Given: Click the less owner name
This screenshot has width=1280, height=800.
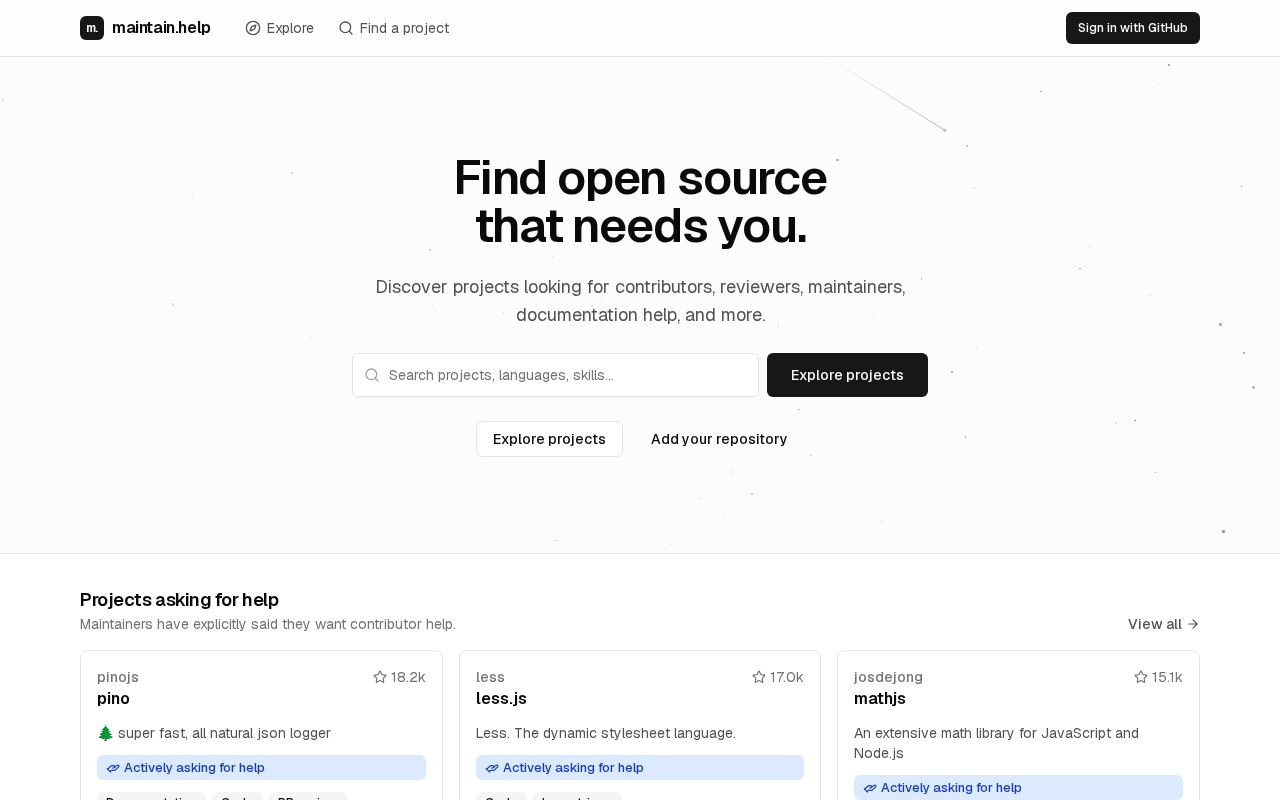Looking at the screenshot, I should 490,677.
